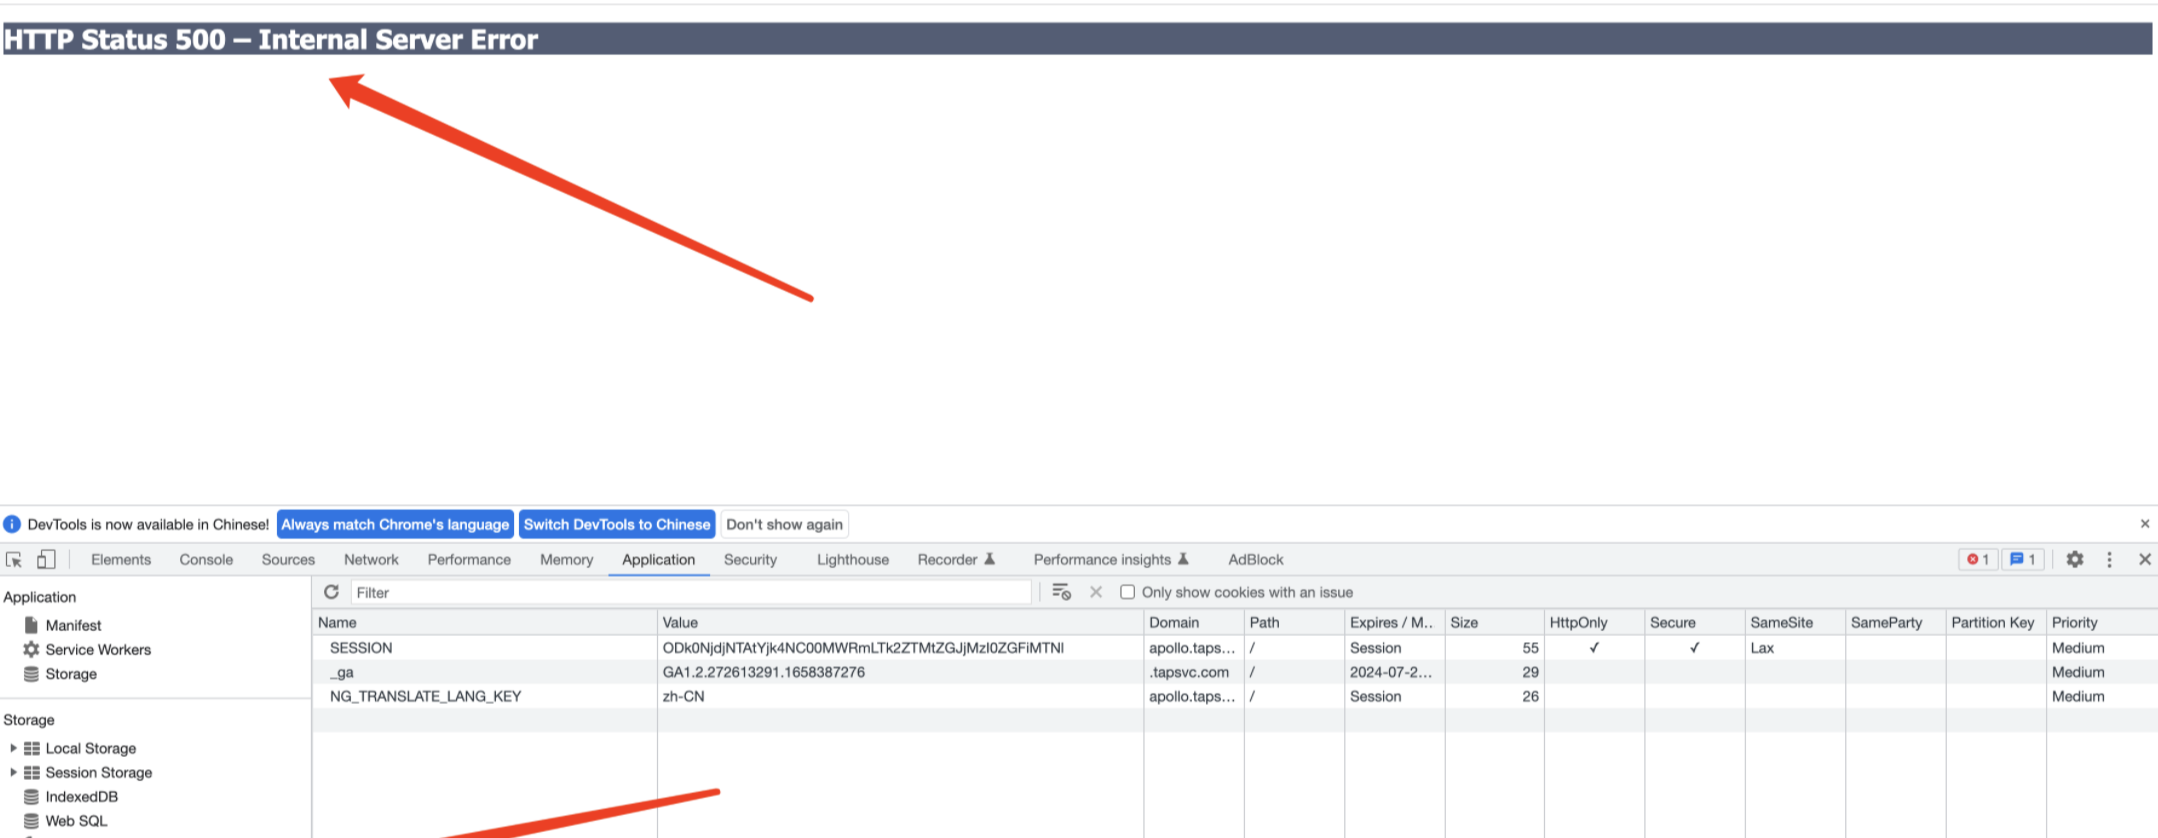The width and height of the screenshot is (2158, 838).
Task: Sort cookies by Size column
Action: coord(1495,622)
